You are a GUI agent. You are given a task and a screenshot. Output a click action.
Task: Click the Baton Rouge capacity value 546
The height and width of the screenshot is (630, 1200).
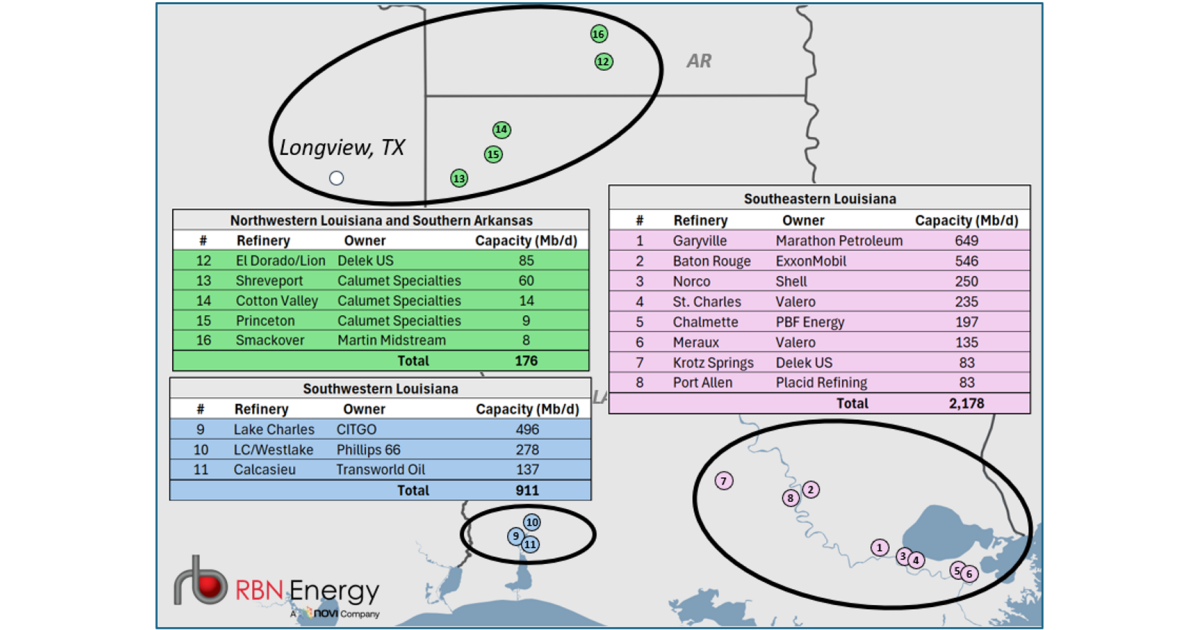966,261
